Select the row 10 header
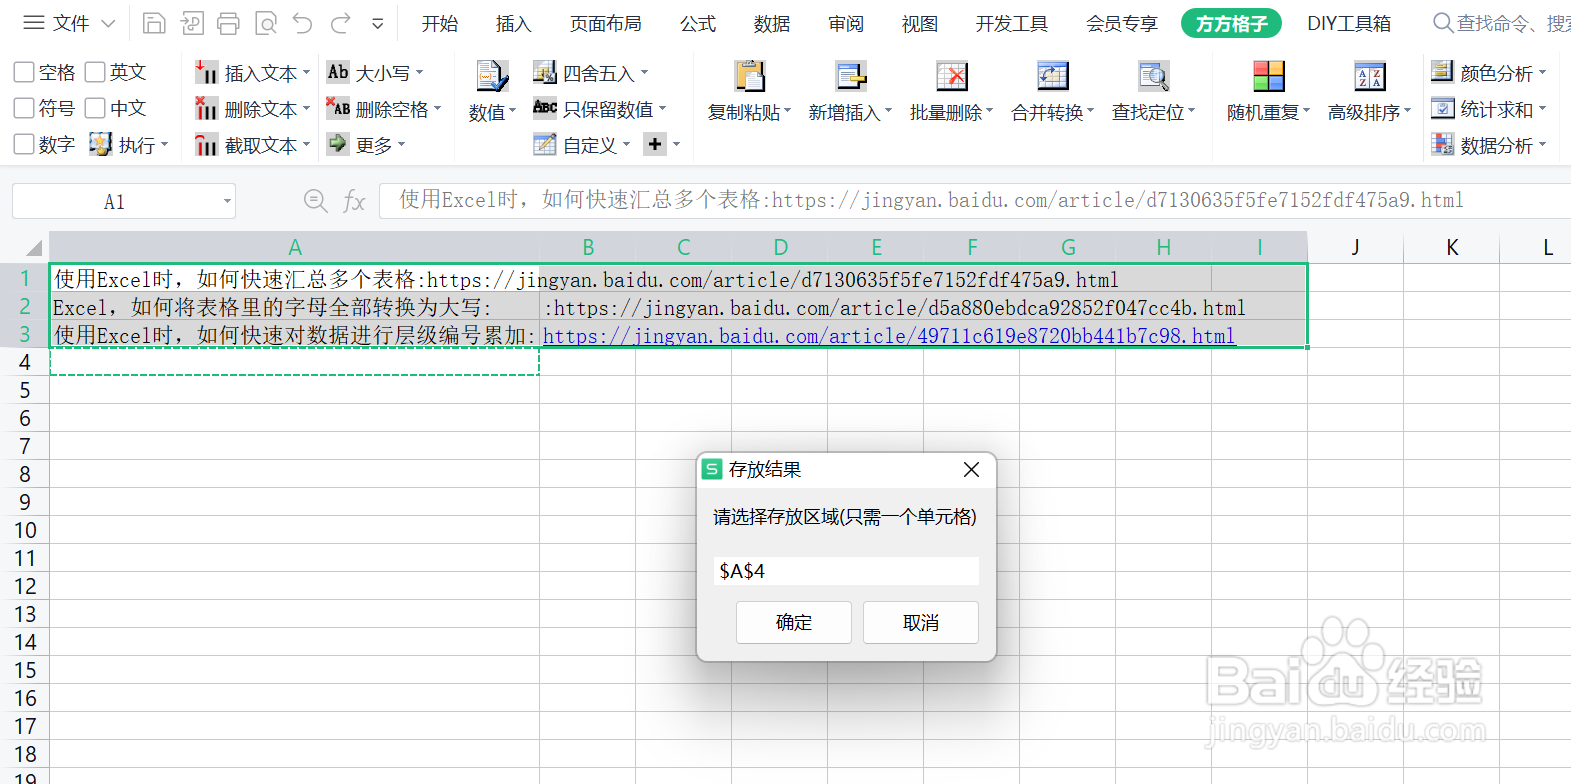 tap(25, 531)
